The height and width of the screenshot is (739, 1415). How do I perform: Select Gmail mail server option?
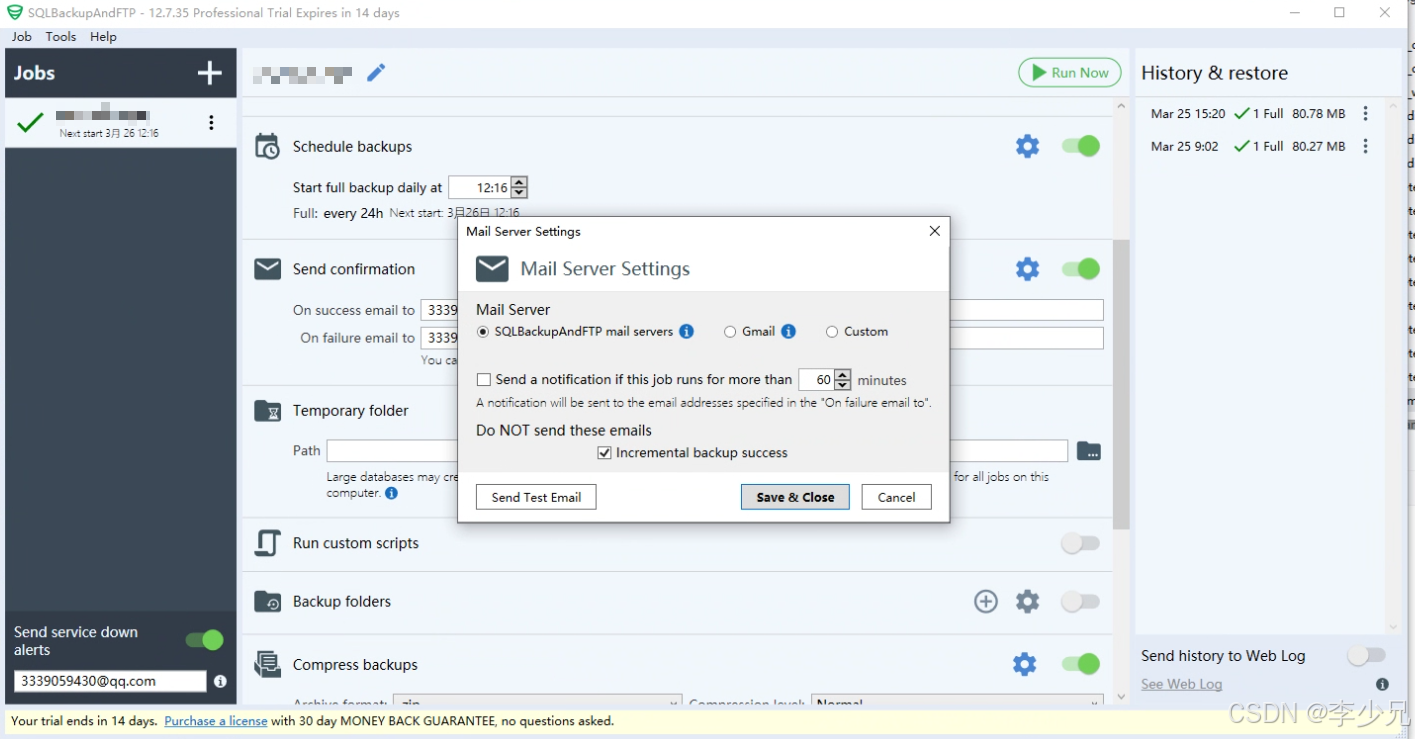[730, 332]
